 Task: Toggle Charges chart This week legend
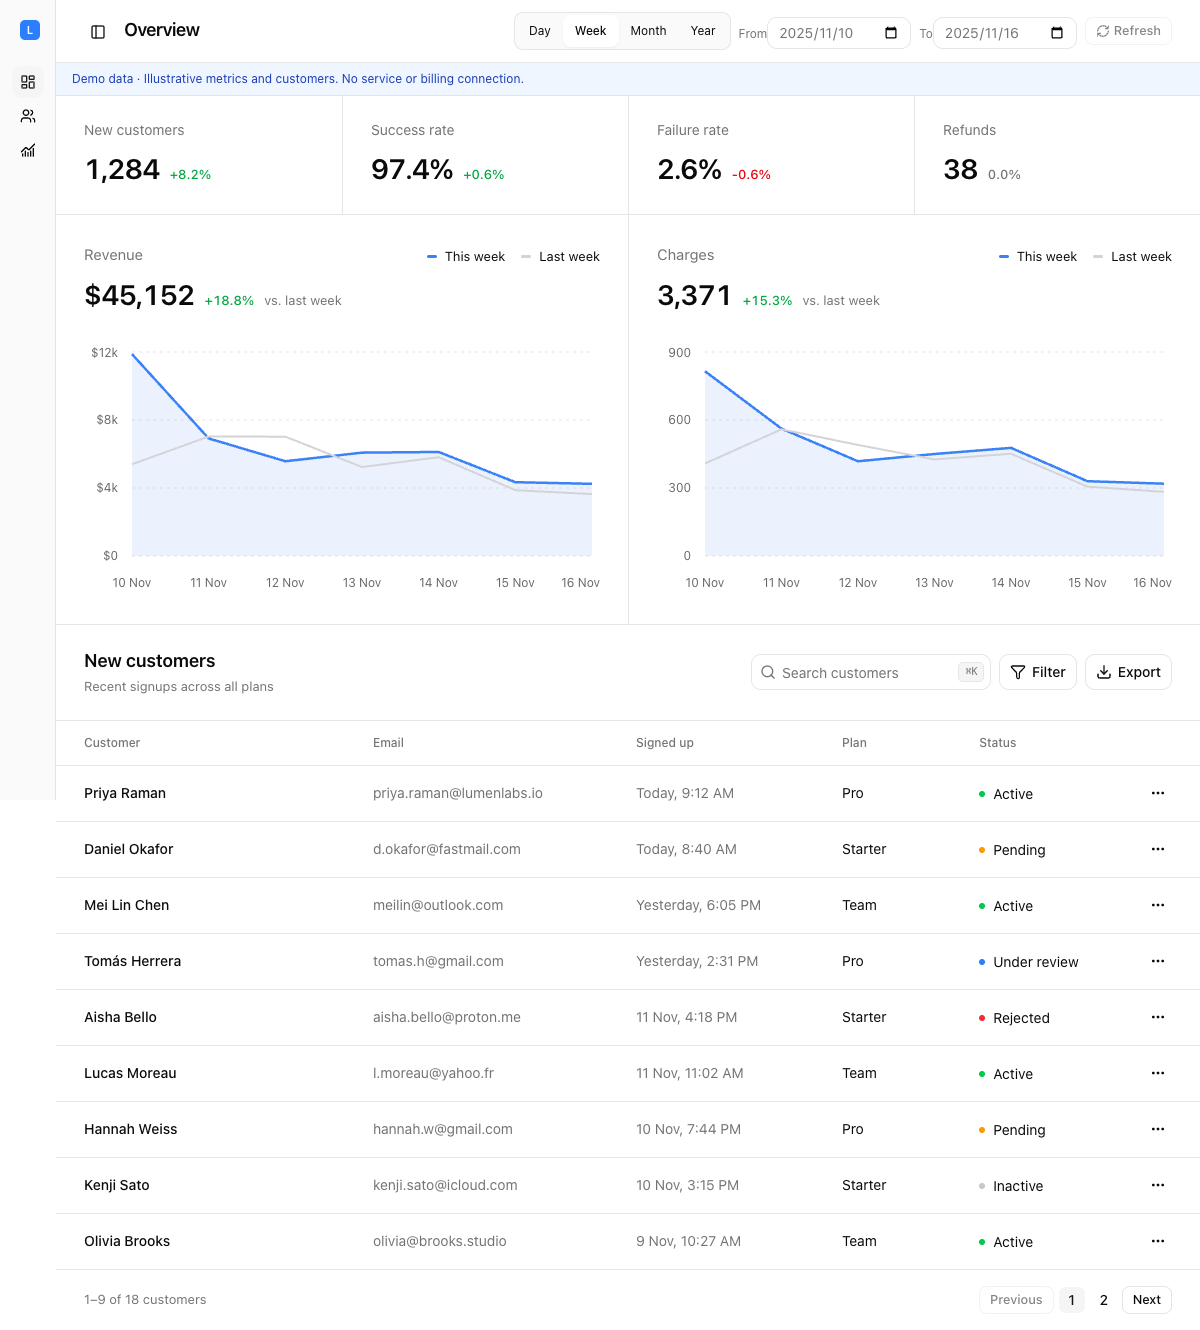click(x=1038, y=257)
